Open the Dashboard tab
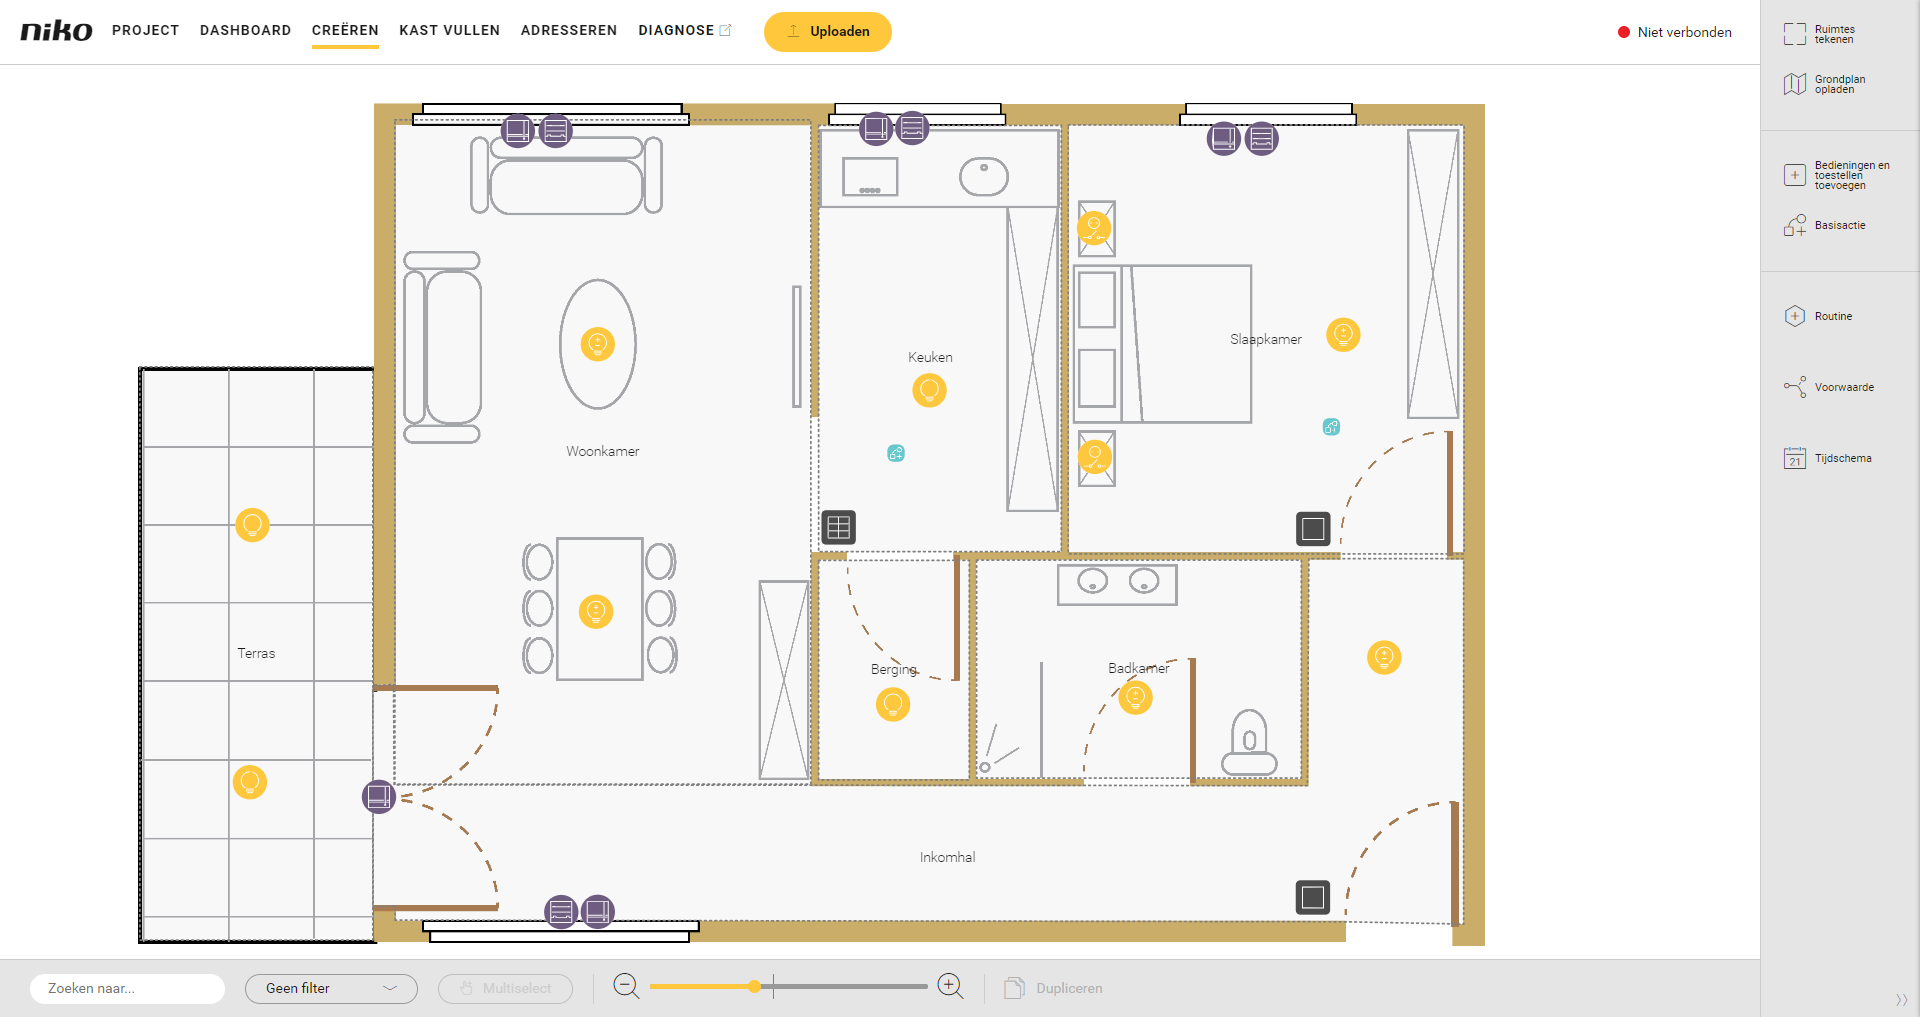Image resolution: width=1920 pixels, height=1017 pixels. (246, 30)
